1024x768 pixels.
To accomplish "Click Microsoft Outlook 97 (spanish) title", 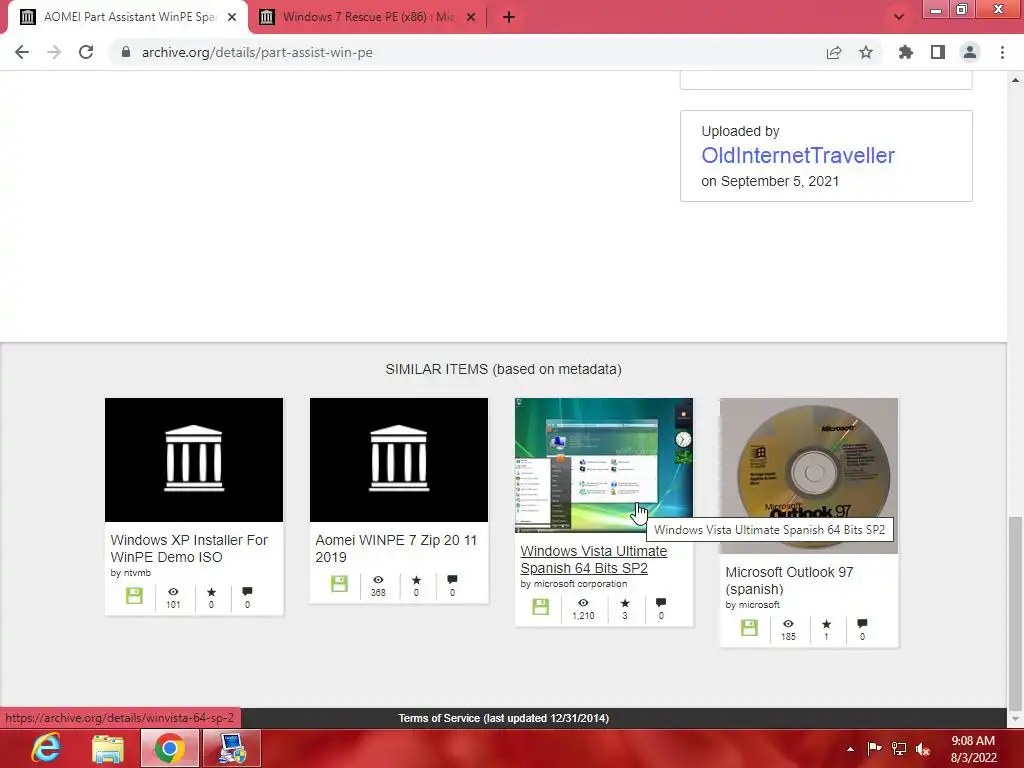I will pos(789,581).
